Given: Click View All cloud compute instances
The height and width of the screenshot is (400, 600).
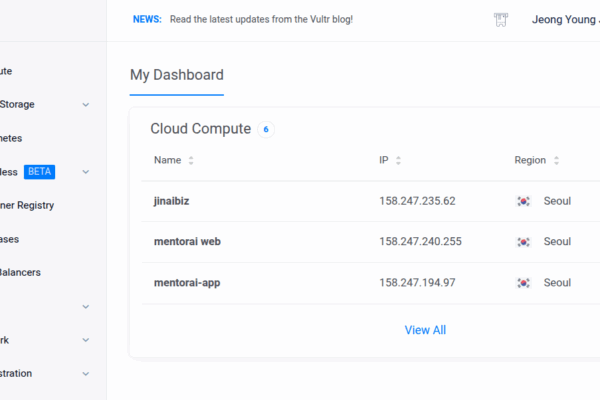Looking at the screenshot, I should click(x=425, y=330).
